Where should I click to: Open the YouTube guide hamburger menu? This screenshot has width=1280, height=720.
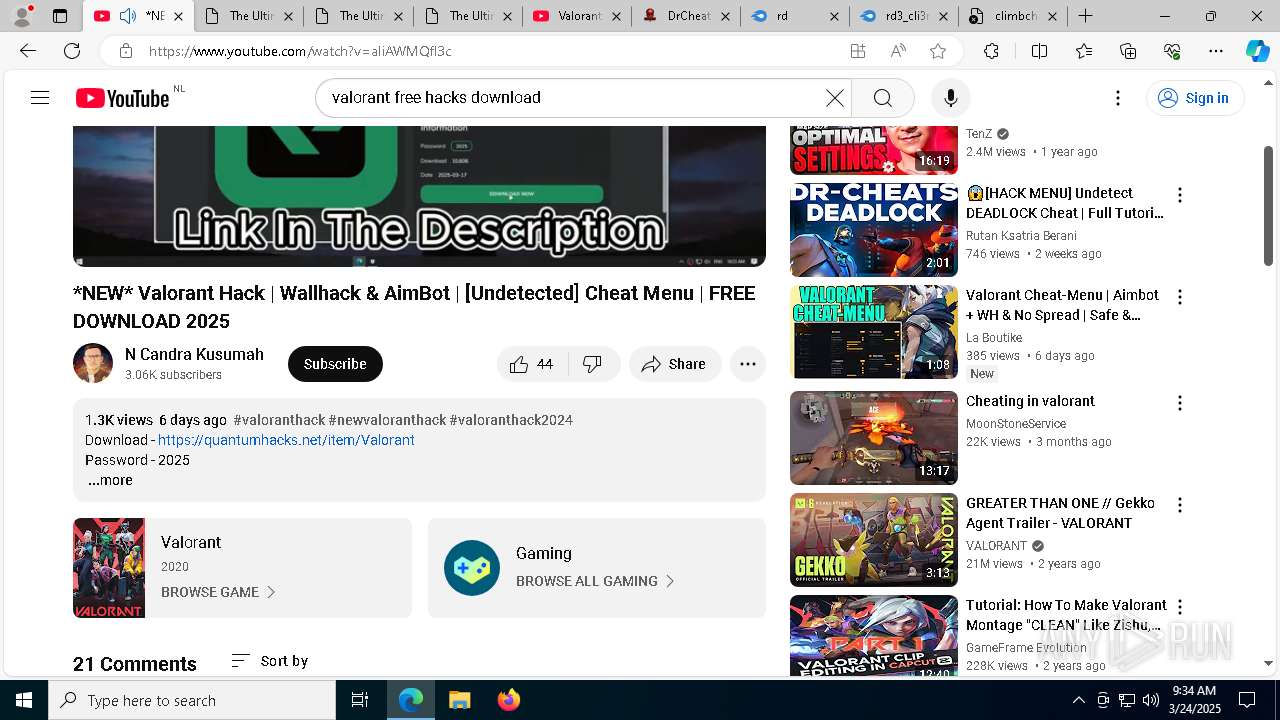coord(40,98)
